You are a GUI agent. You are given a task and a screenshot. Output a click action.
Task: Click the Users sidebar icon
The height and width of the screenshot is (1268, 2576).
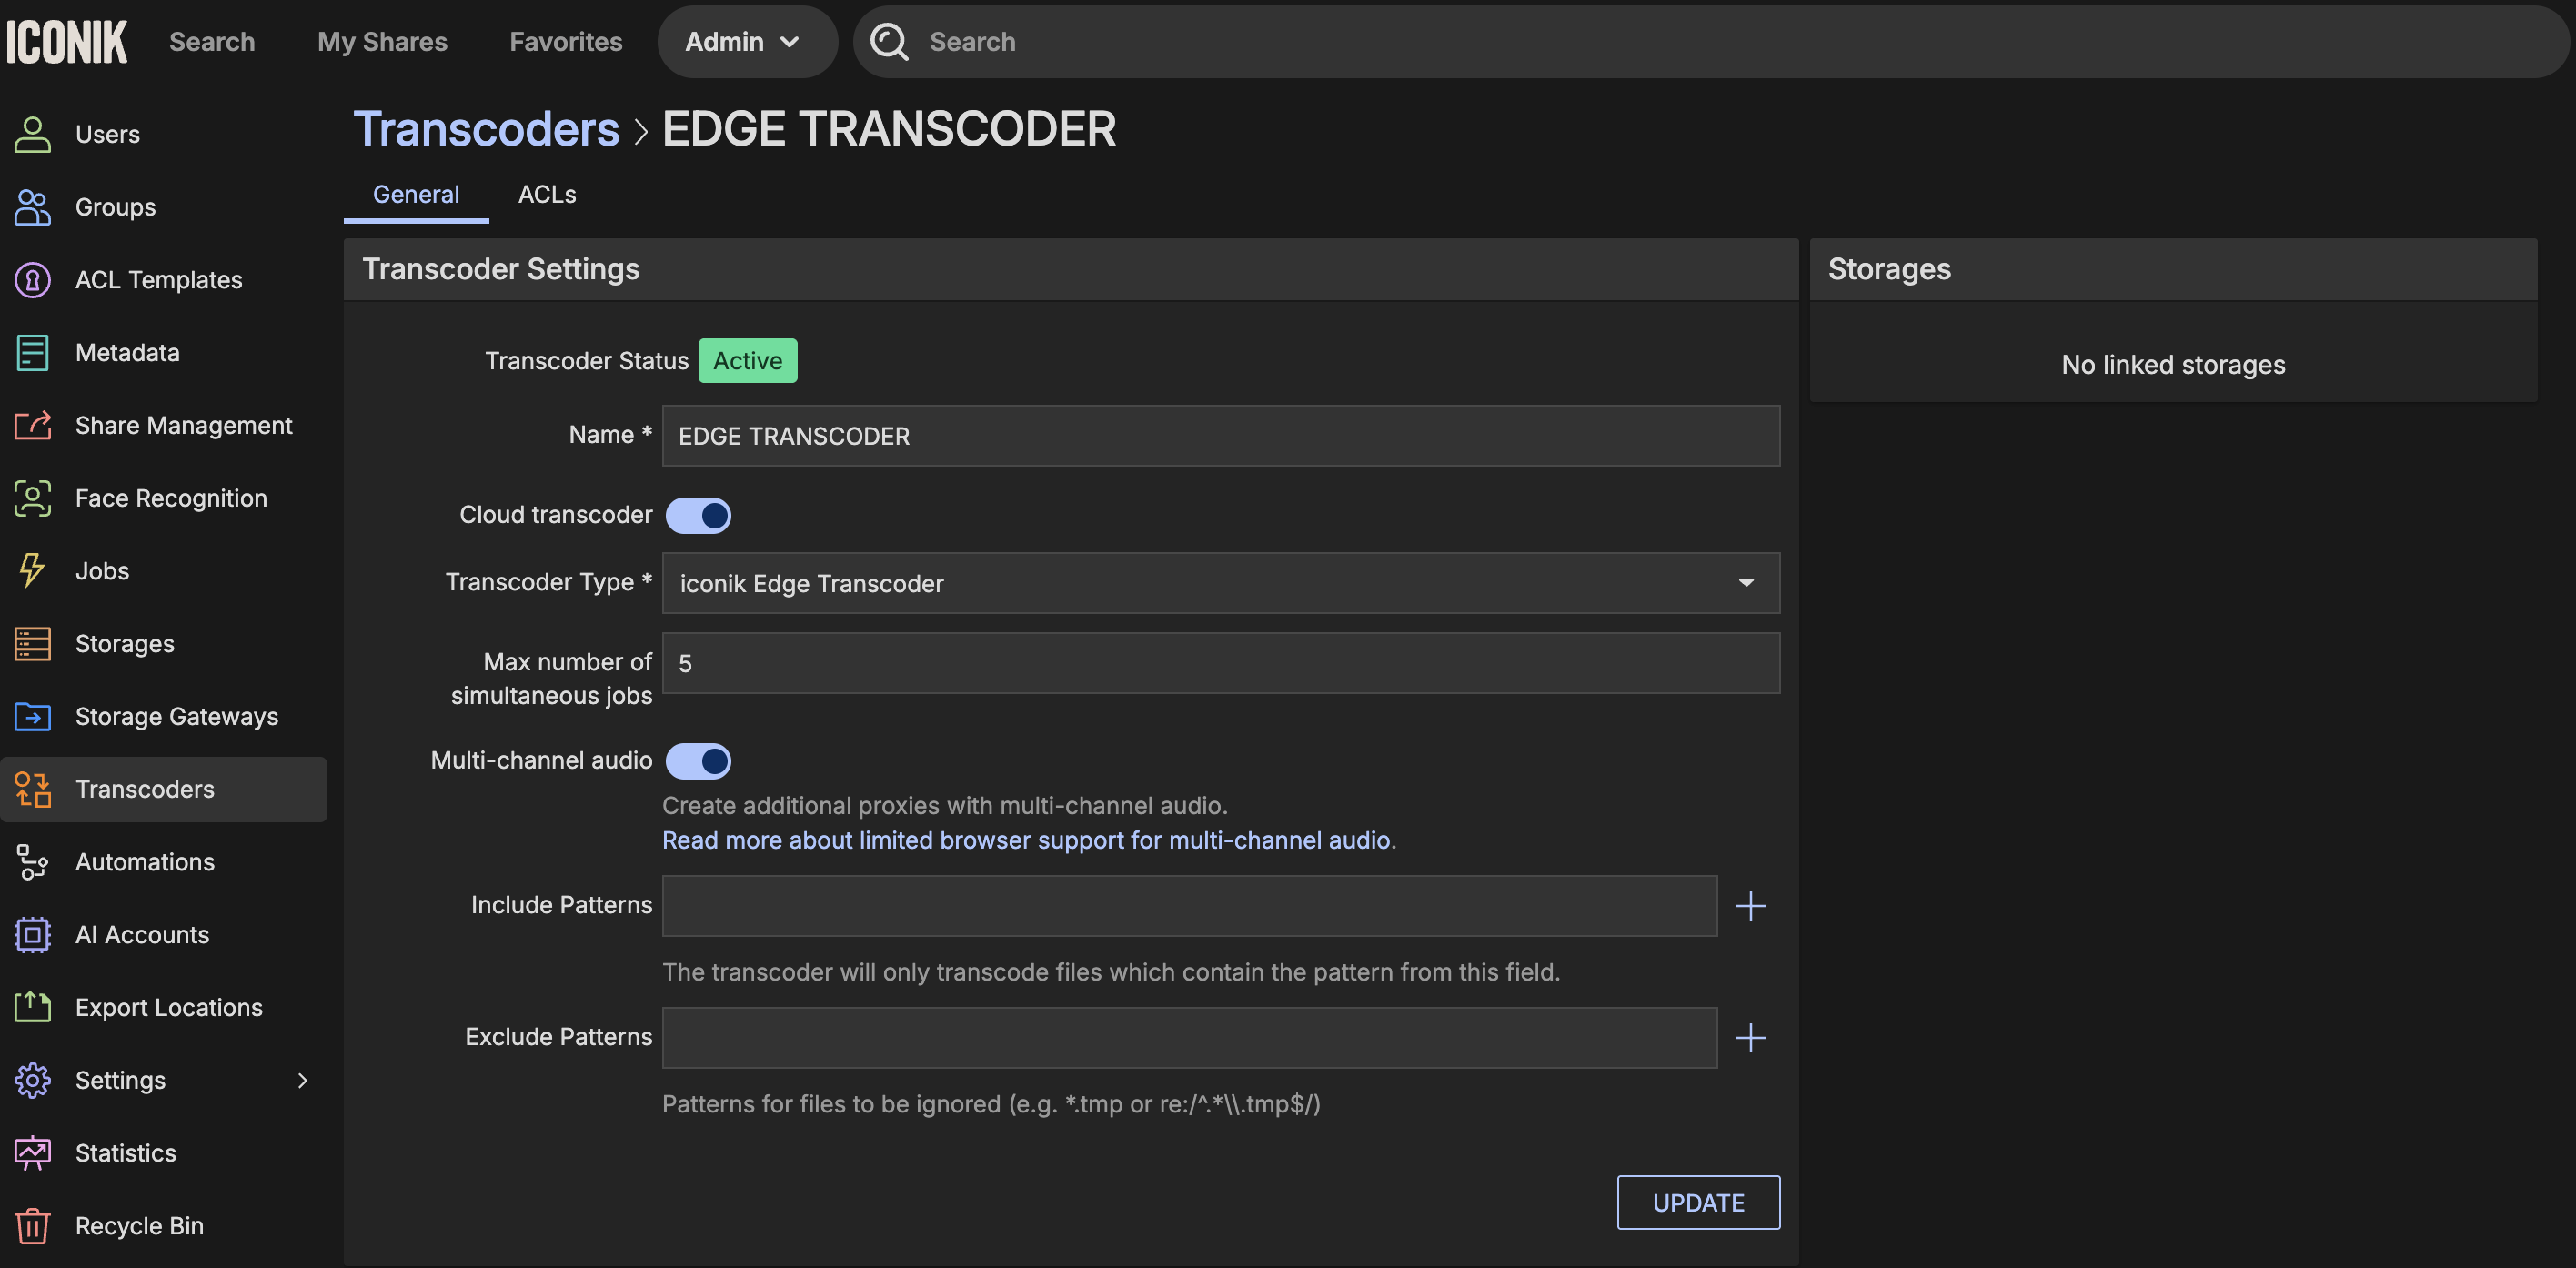click(x=32, y=134)
